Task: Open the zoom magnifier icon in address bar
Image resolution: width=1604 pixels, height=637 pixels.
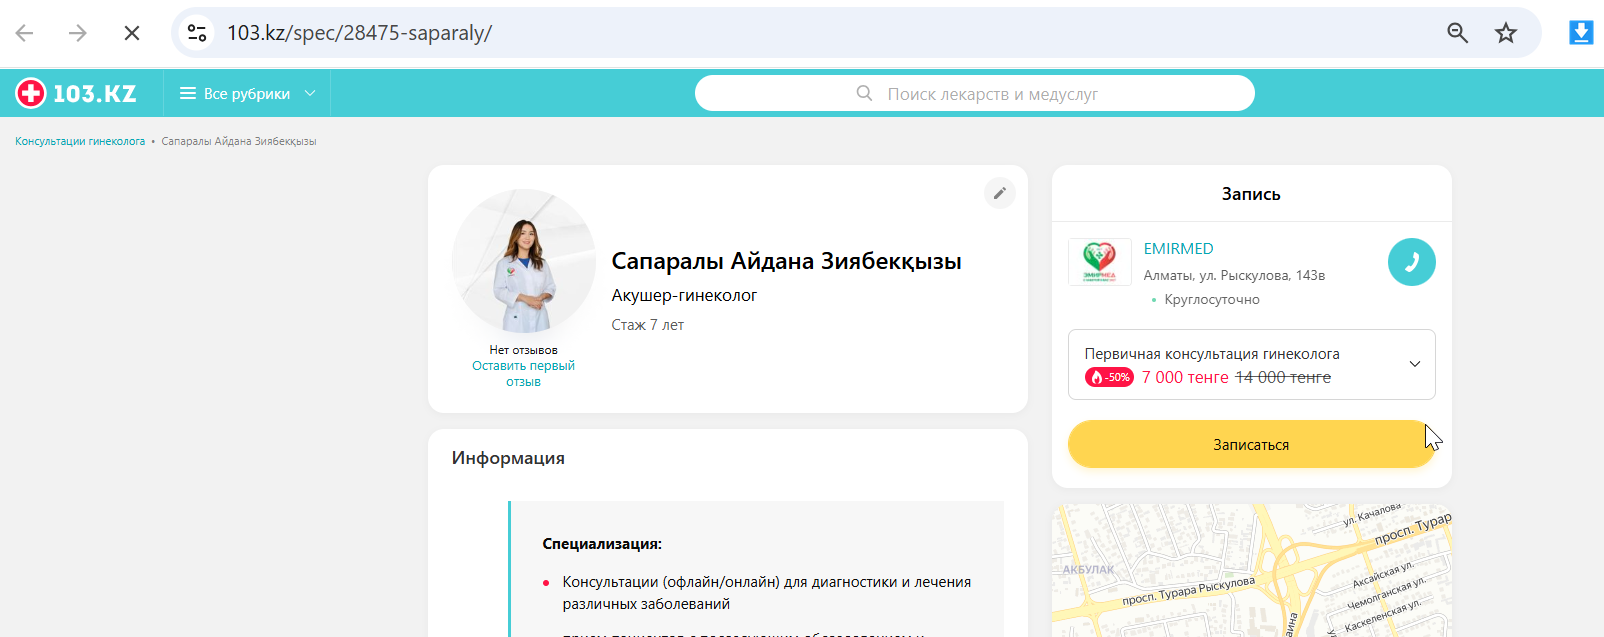Action: [x=1458, y=33]
